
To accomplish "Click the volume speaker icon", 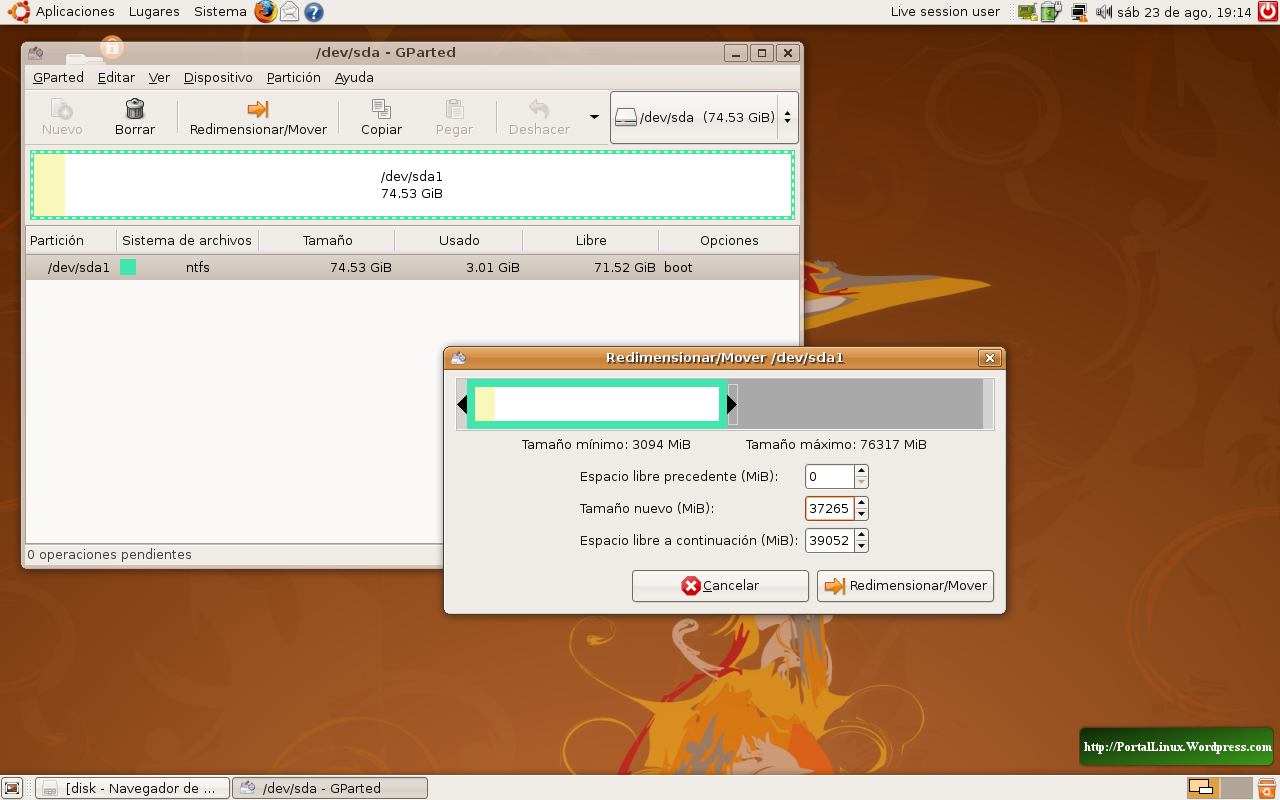I will pos(1104,12).
